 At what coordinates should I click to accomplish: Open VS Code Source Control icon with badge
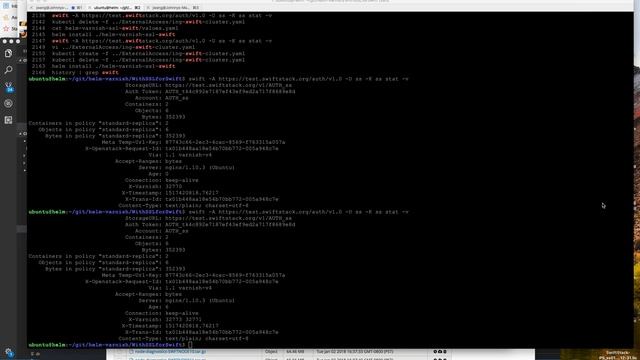(x=9, y=87)
